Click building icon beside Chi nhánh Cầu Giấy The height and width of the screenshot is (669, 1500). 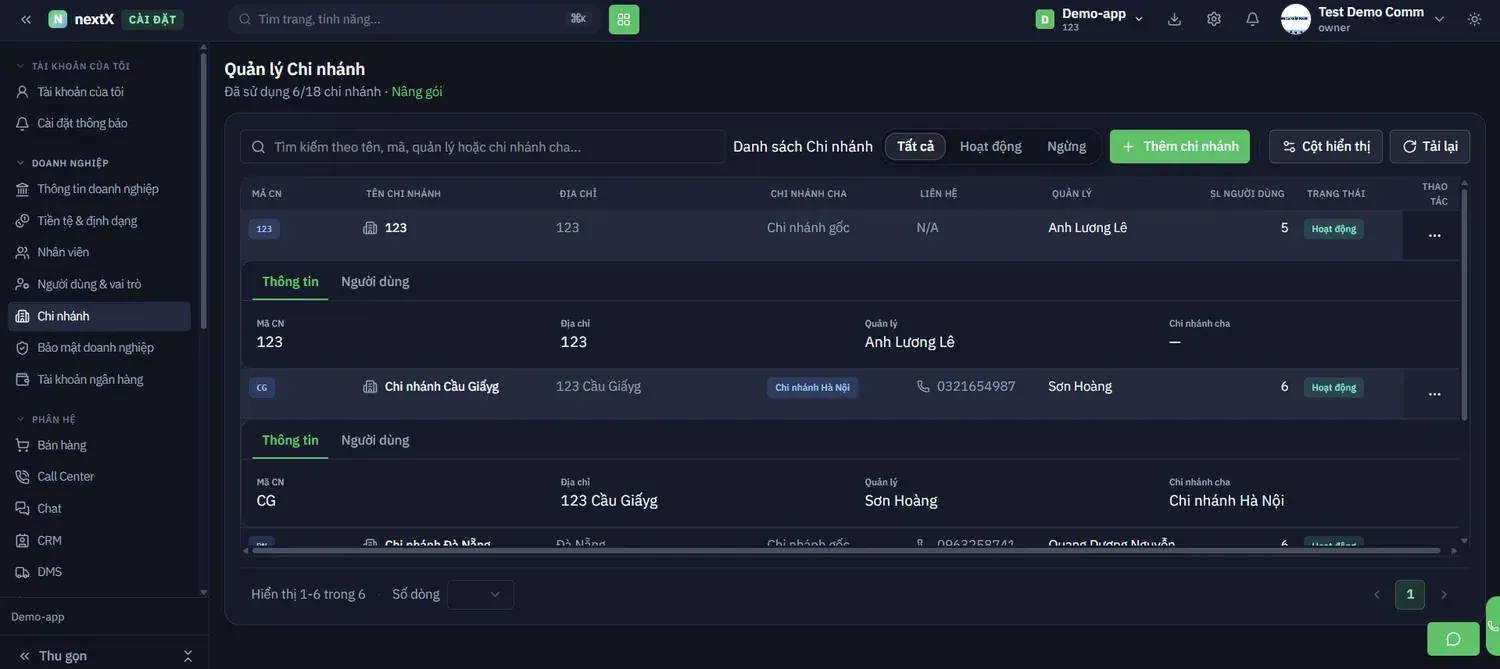[x=370, y=386]
